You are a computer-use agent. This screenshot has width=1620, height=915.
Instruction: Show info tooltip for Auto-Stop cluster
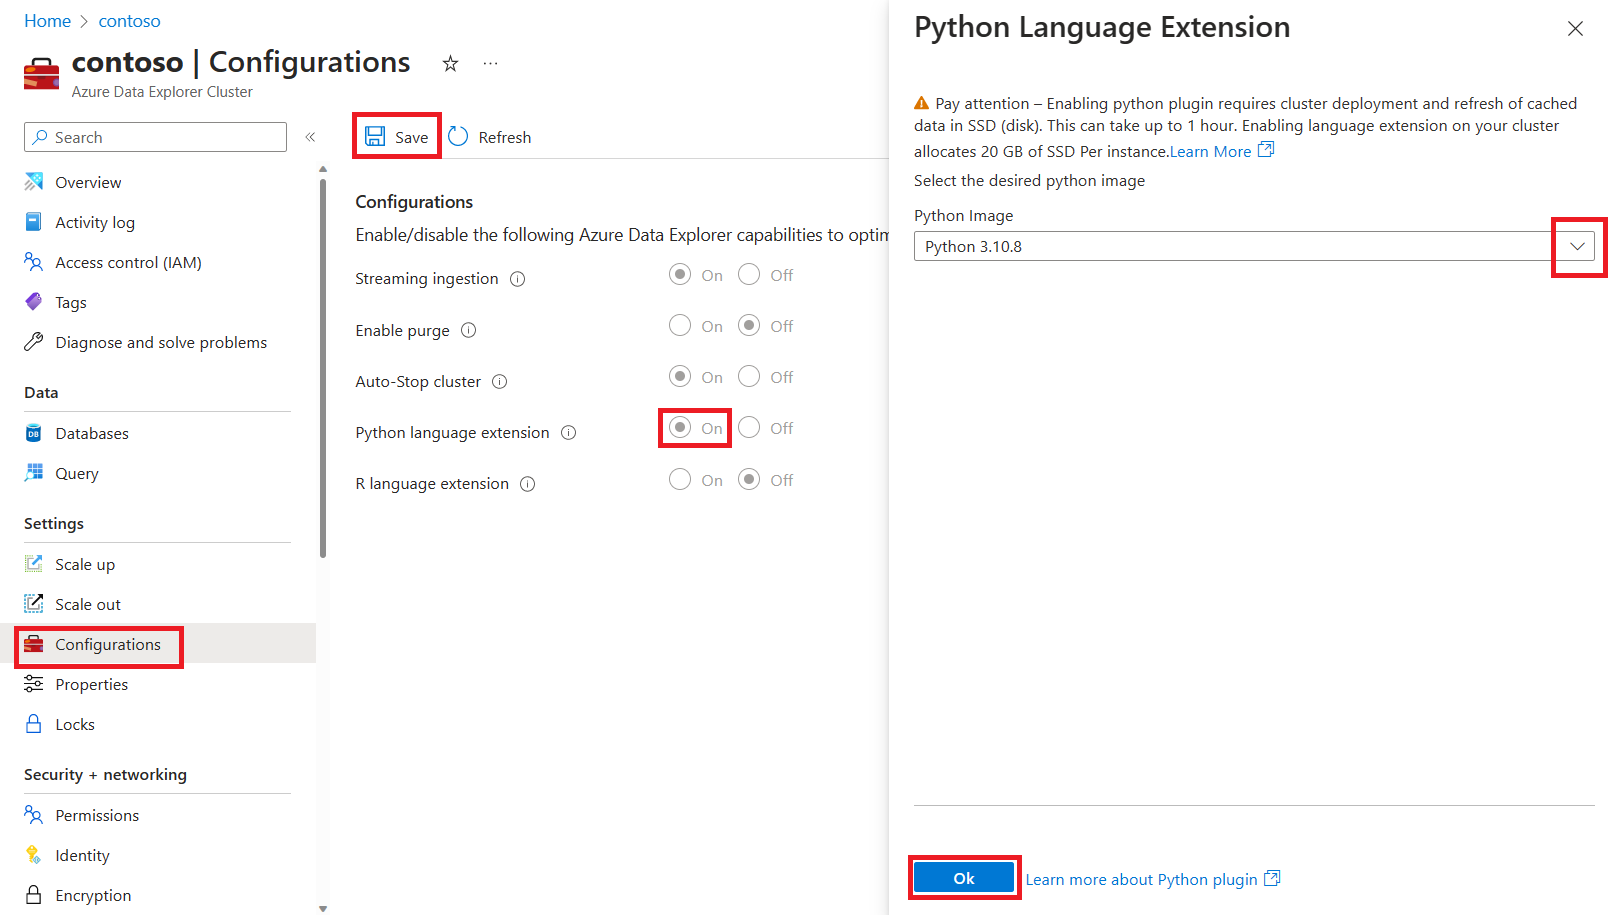[500, 381]
